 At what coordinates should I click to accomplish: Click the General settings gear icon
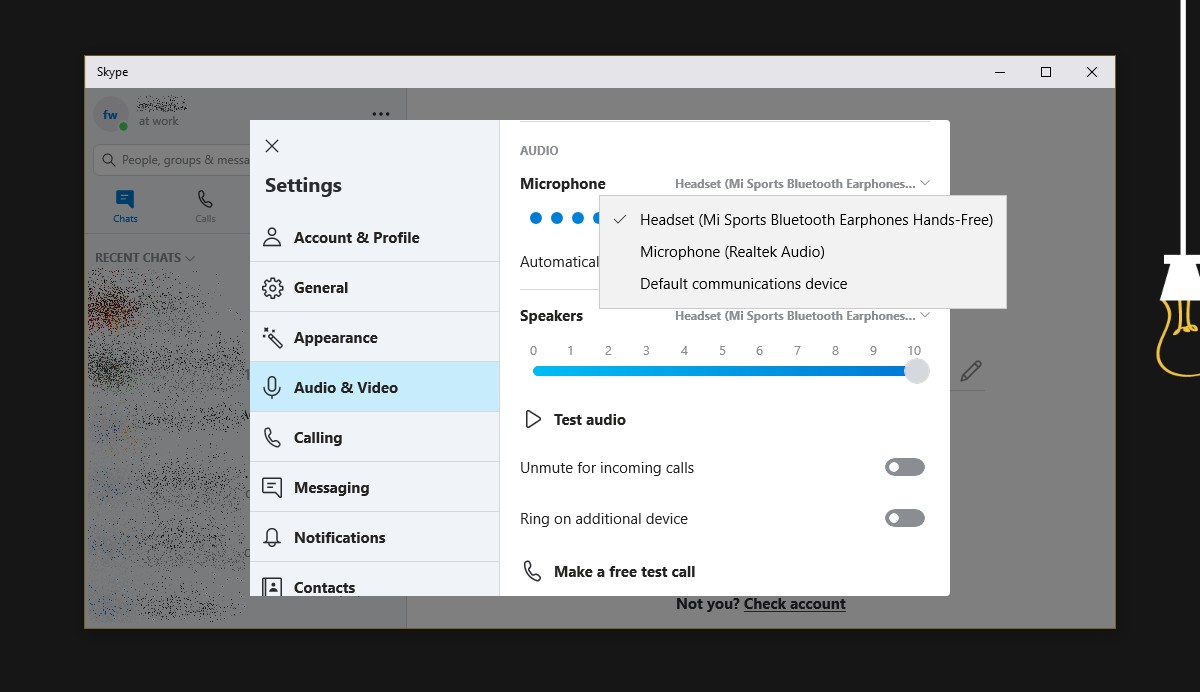pos(271,287)
